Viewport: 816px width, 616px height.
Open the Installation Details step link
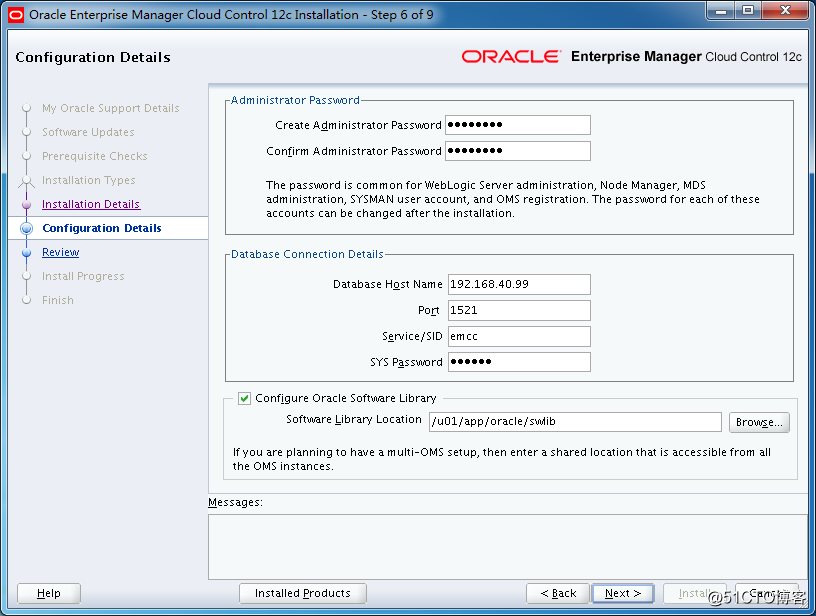91,204
